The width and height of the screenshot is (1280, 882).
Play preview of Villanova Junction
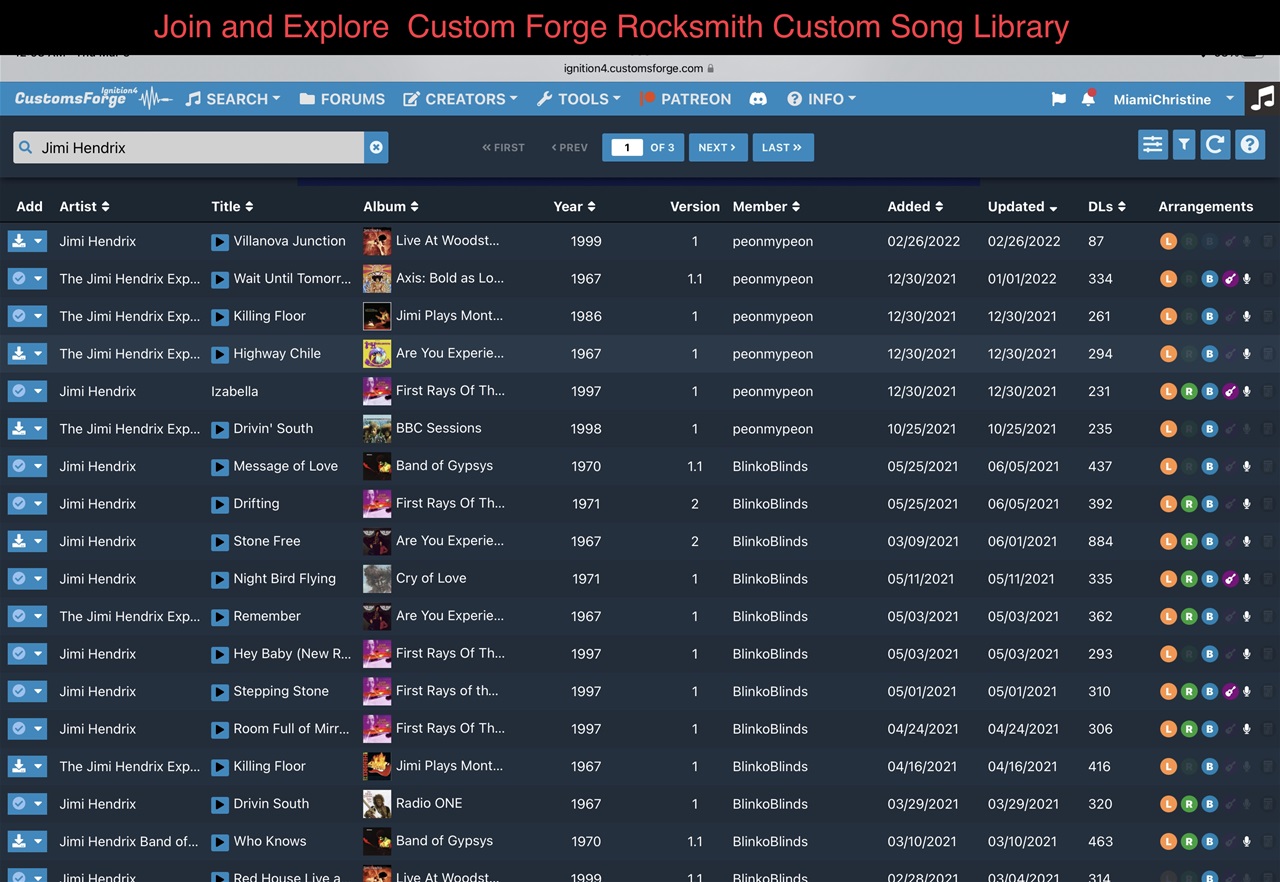tap(220, 242)
